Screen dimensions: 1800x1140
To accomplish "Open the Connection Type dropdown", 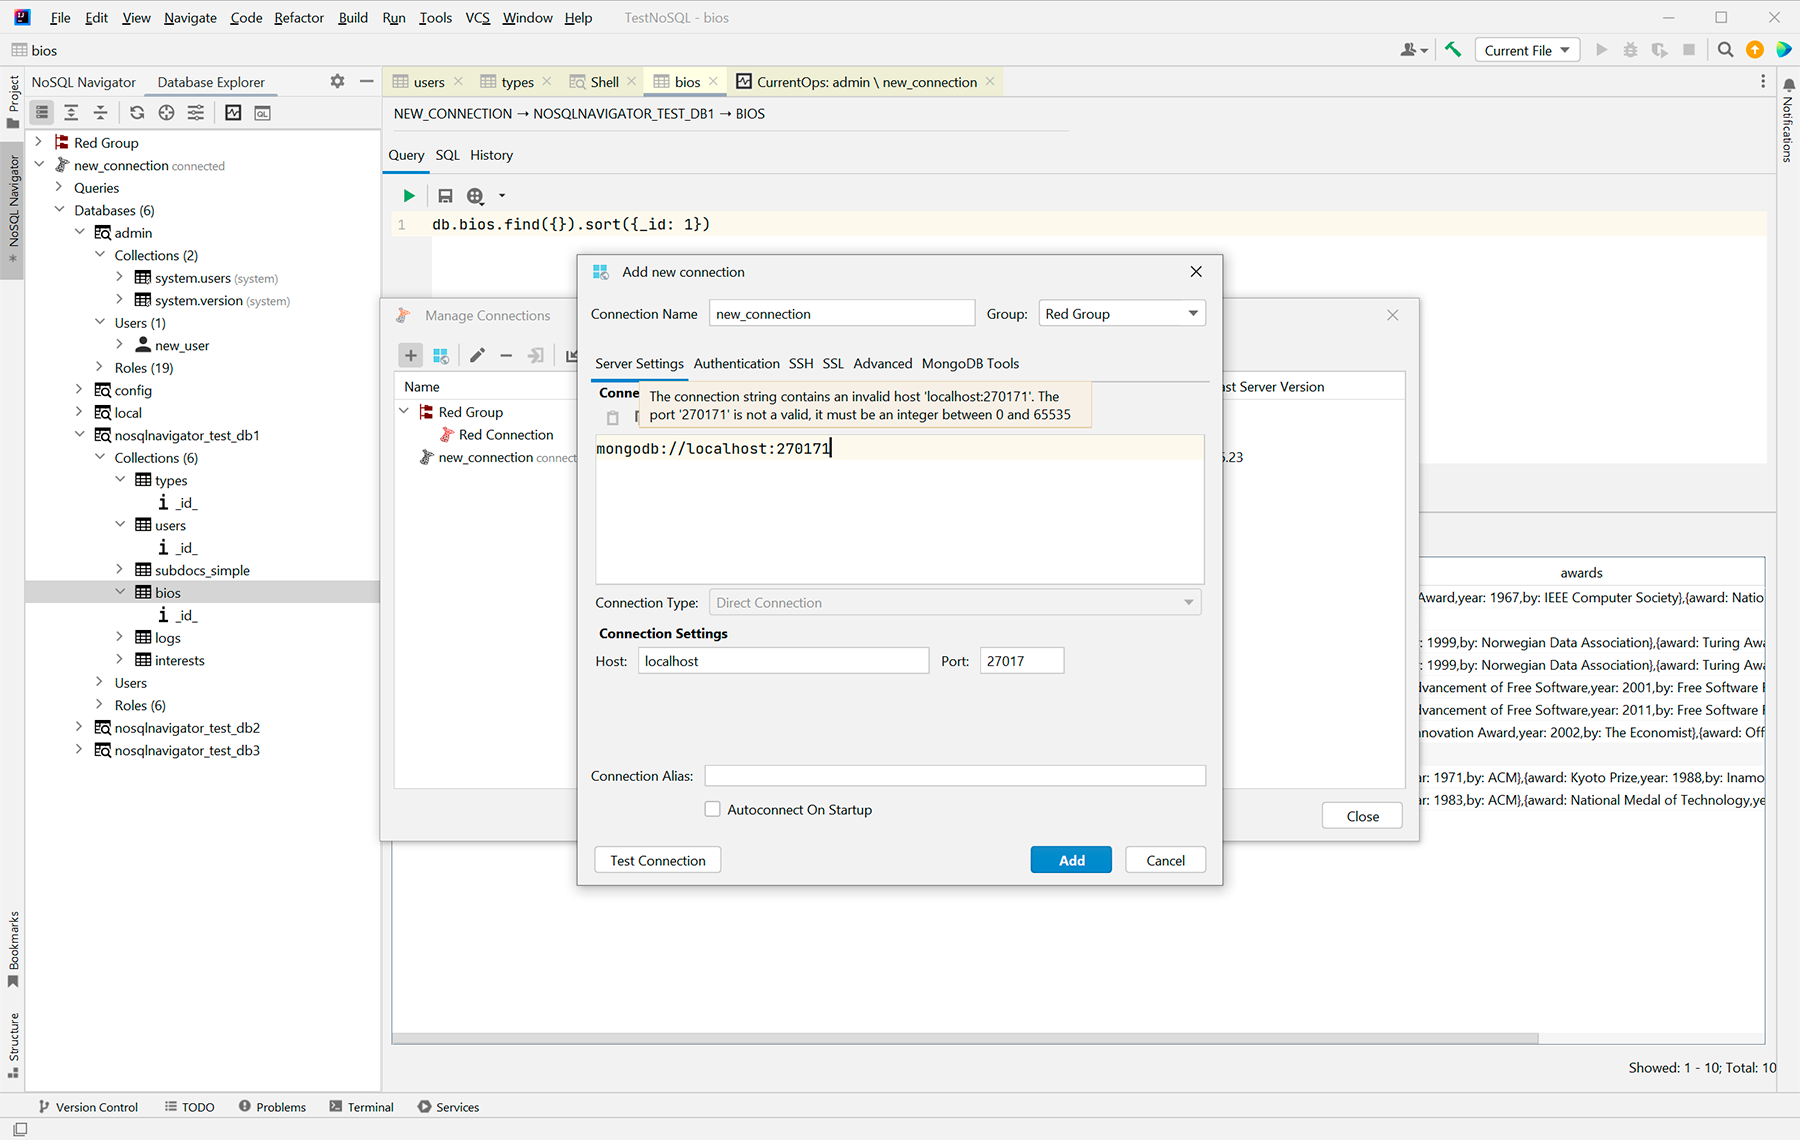I will click(x=954, y=603).
